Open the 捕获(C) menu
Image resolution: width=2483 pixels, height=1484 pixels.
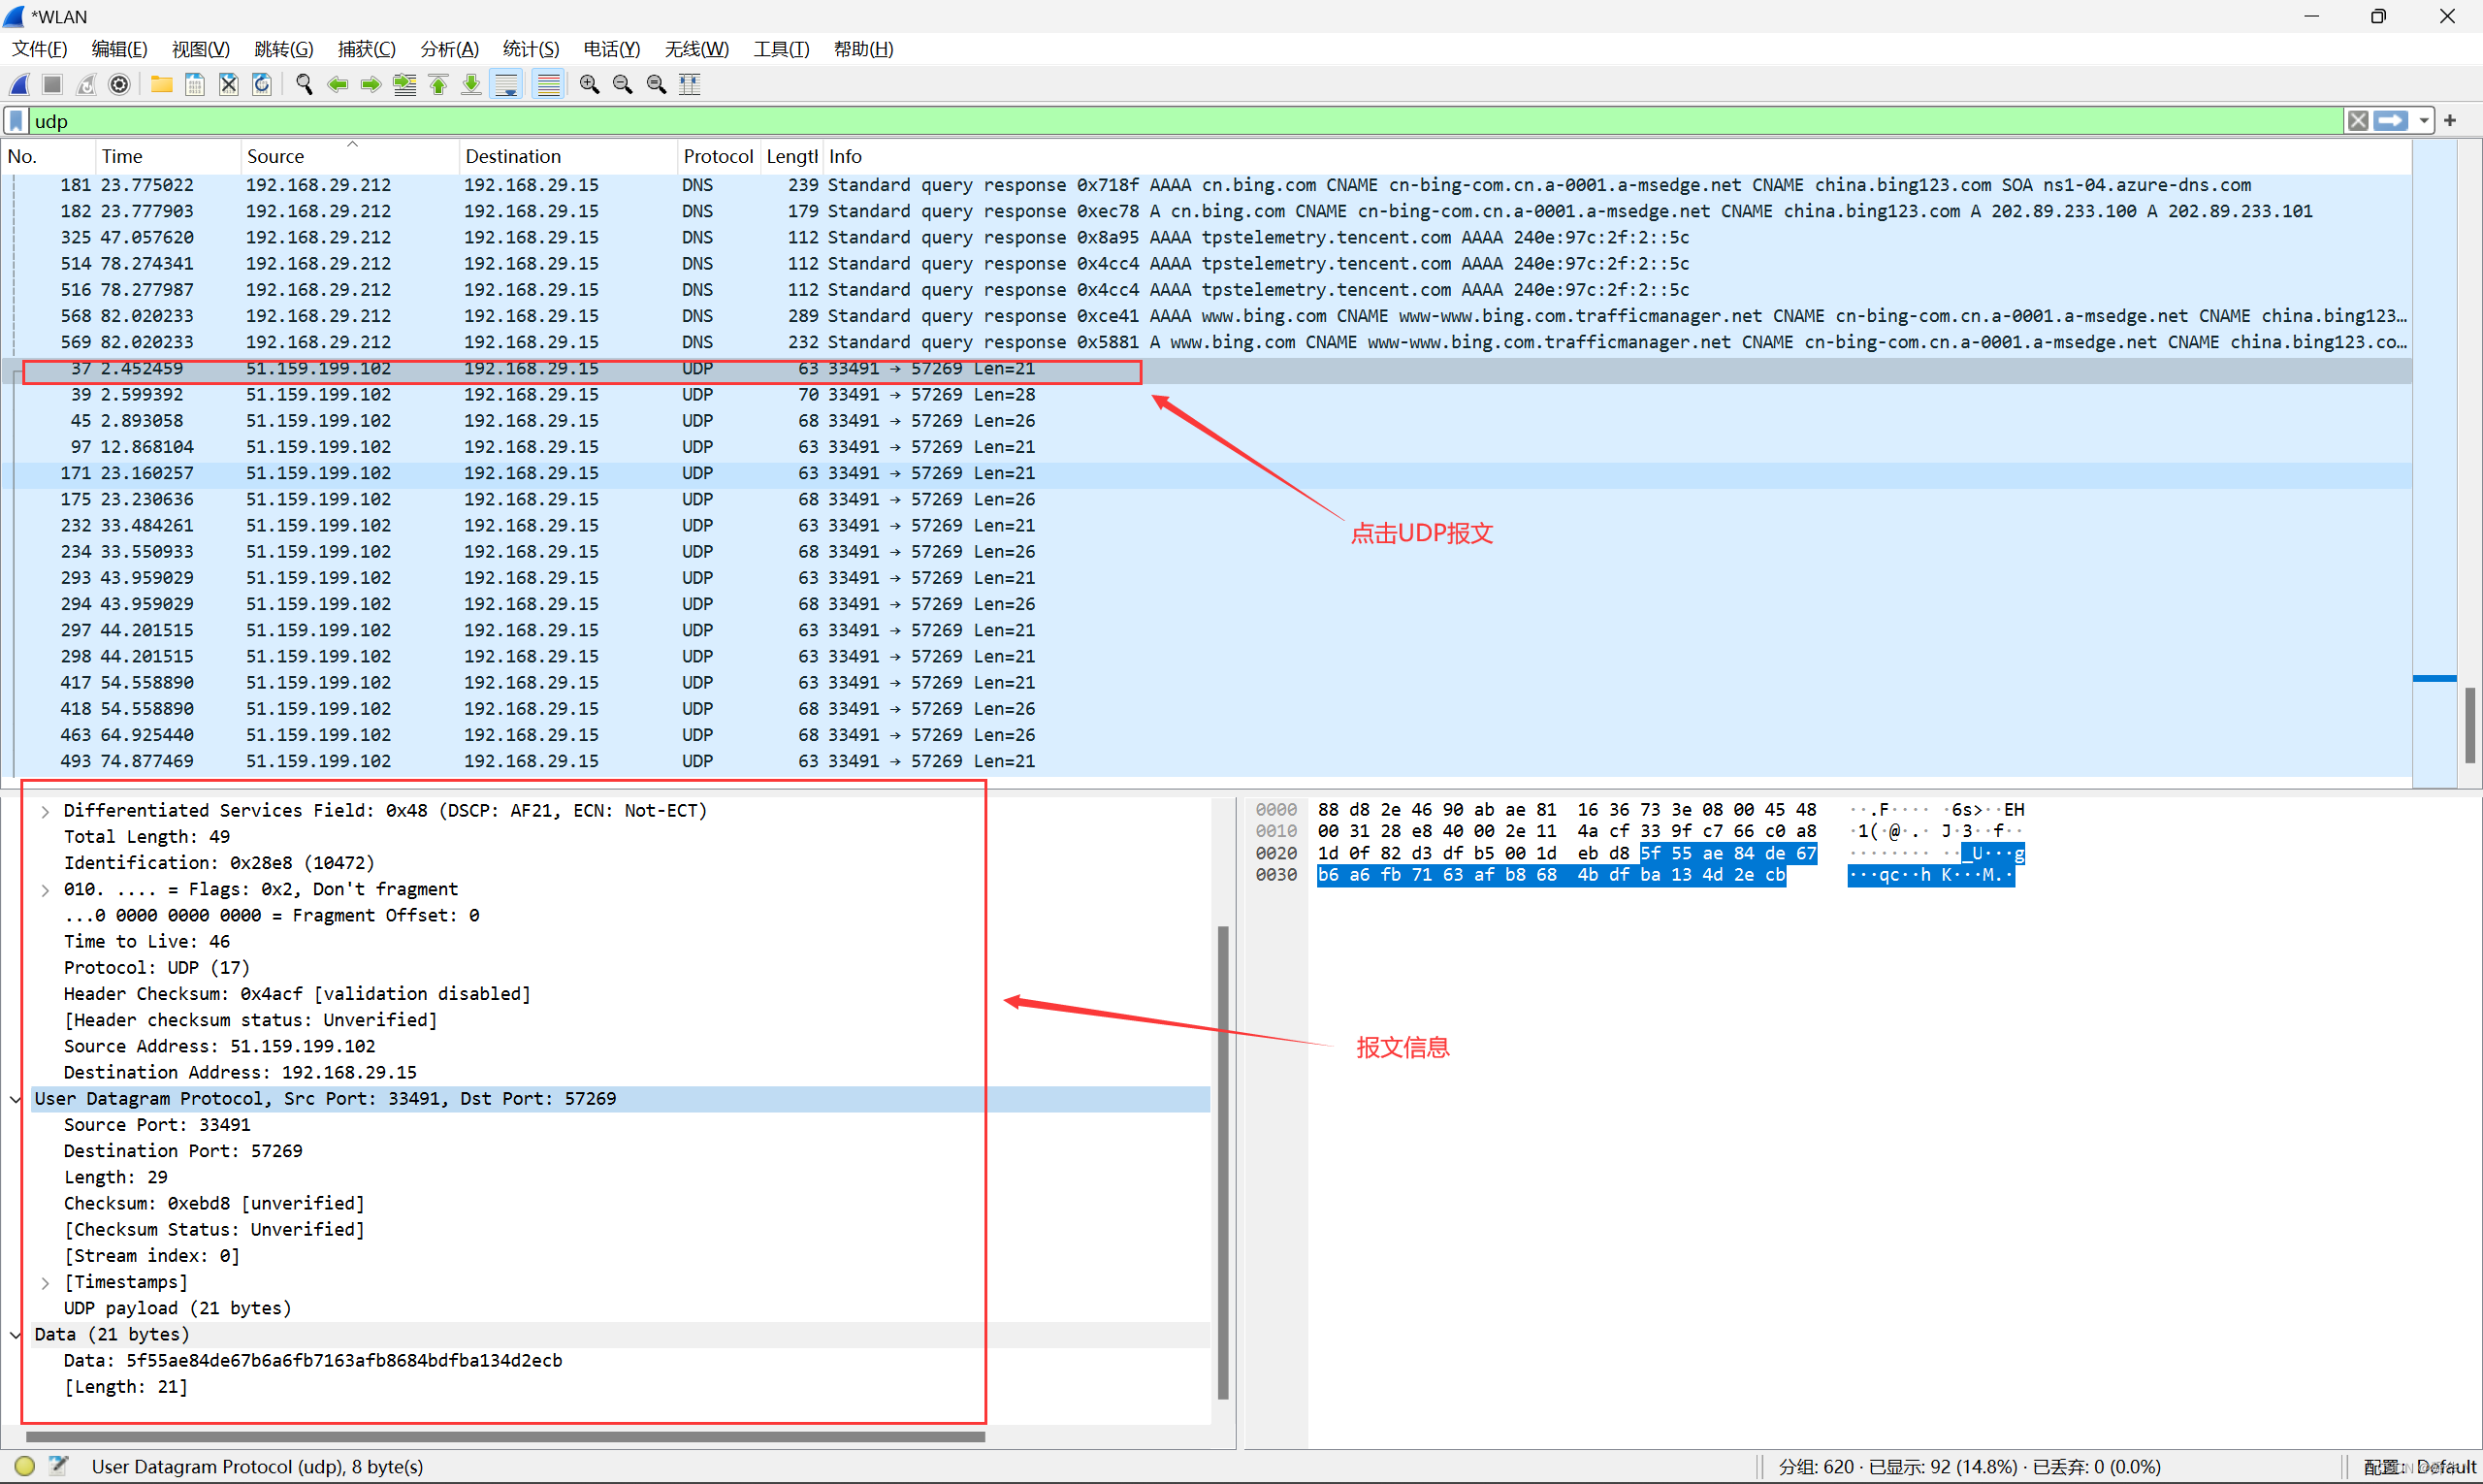pyautogui.click(x=367, y=49)
